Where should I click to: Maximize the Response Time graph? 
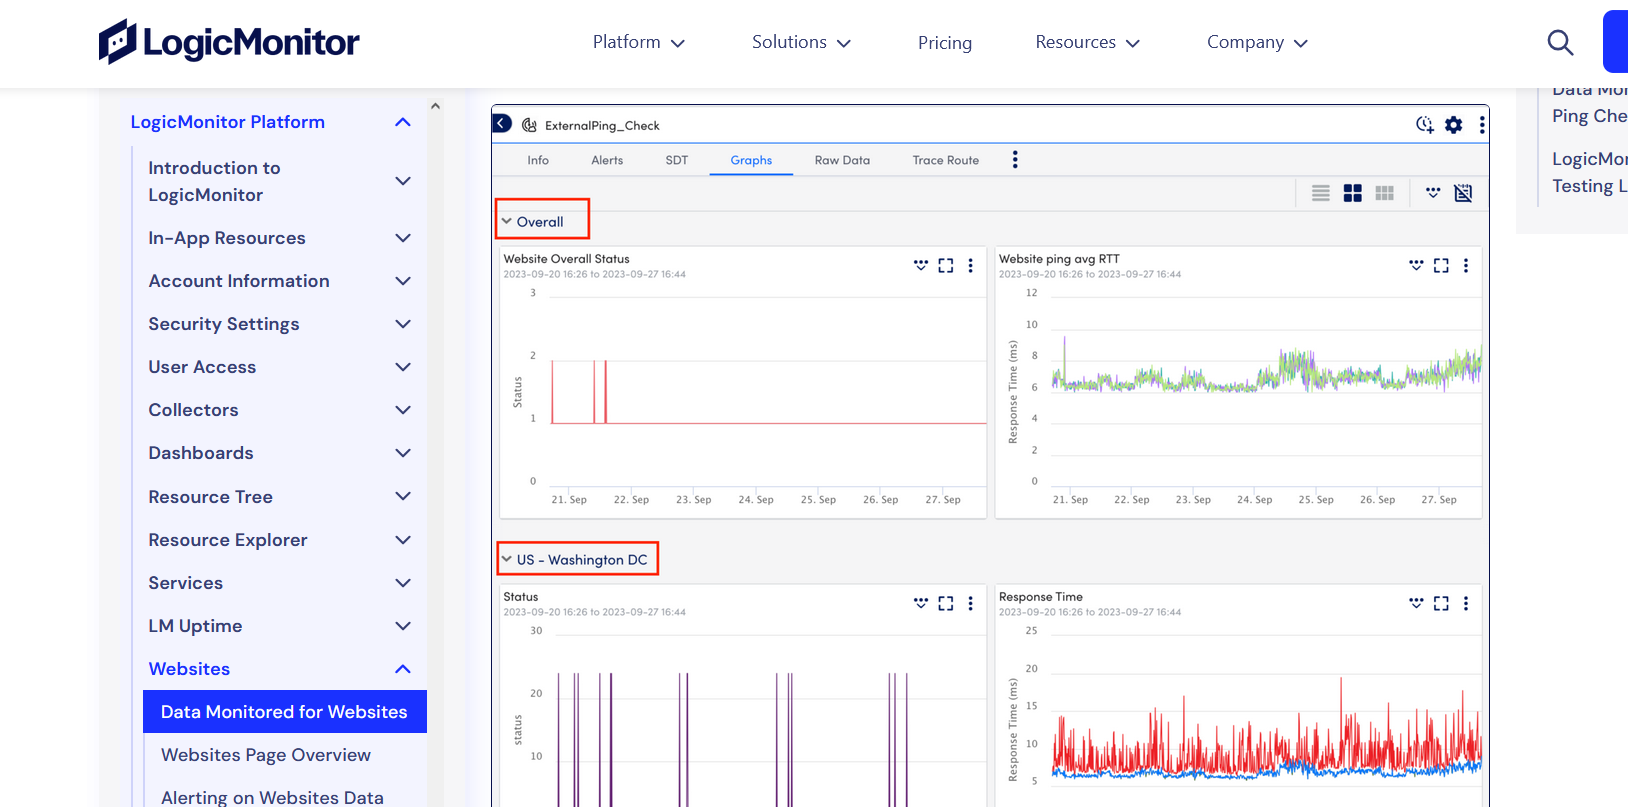pyautogui.click(x=1441, y=603)
